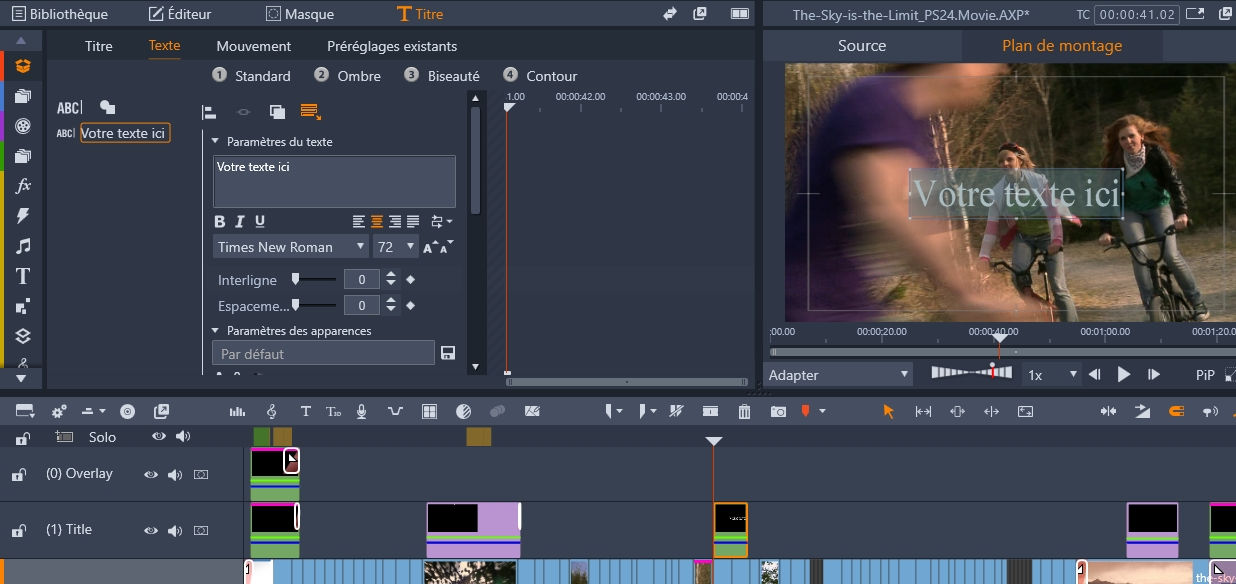Hide the Overlay track with eye icon

(151, 475)
